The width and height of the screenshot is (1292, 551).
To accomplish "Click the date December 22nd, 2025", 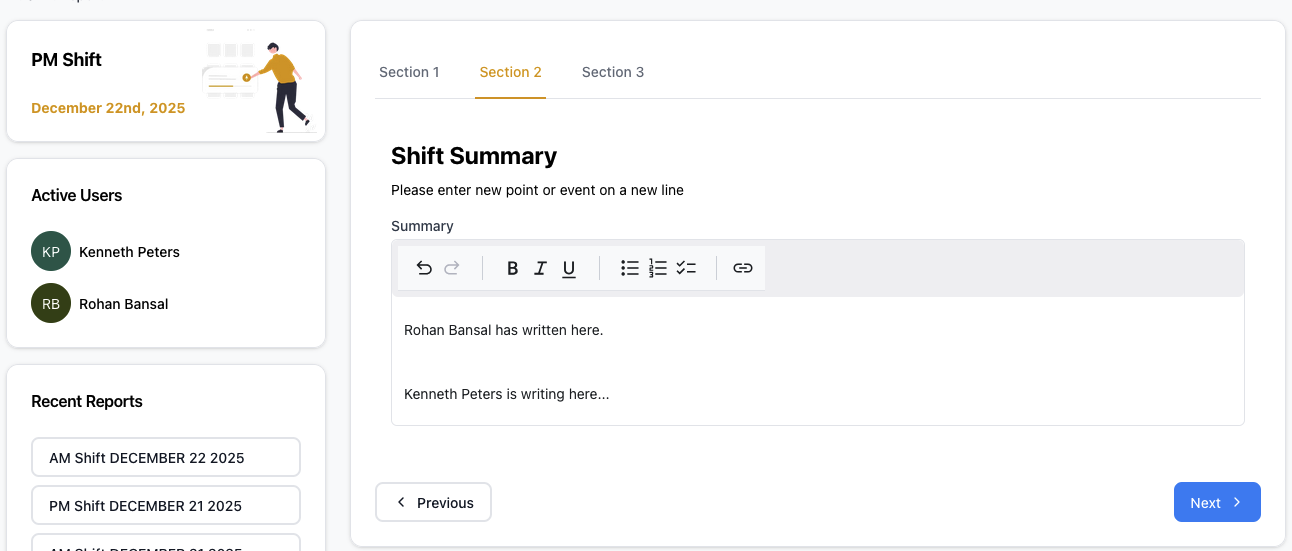I will click(x=108, y=108).
